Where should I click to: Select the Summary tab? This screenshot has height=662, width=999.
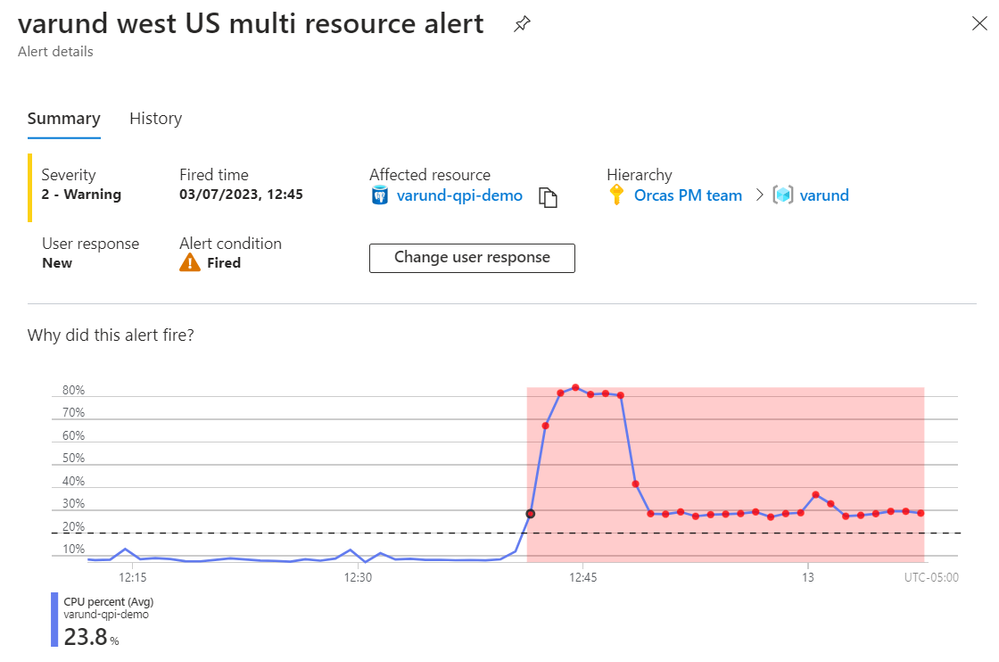[64, 118]
